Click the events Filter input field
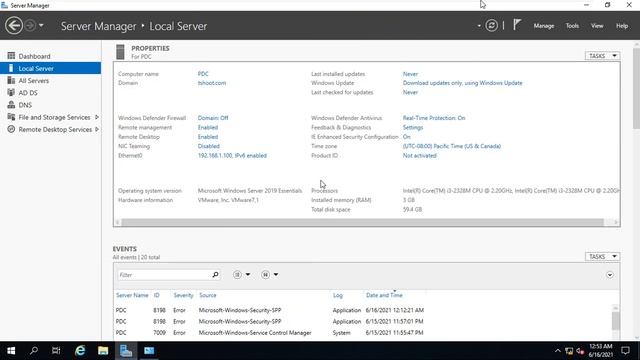Screen dimensions: 640x360 pos(164,275)
